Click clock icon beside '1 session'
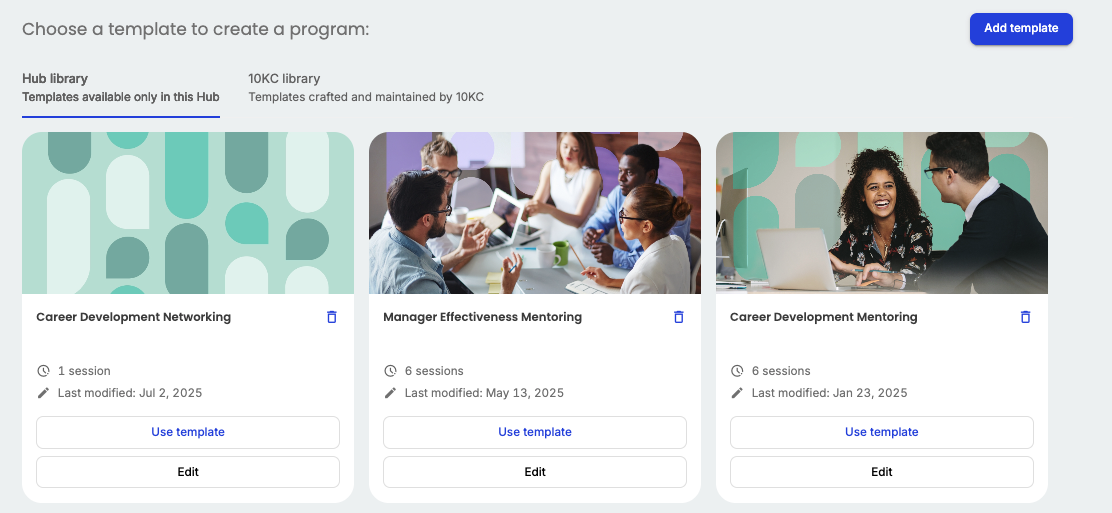Image resolution: width=1112 pixels, height=513 pixels. 43,371
